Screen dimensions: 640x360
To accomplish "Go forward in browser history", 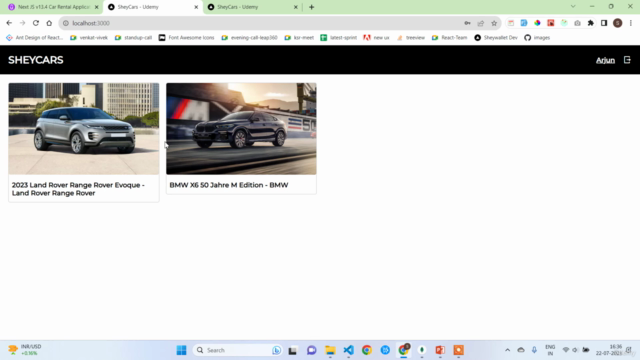I will point(22,23).
